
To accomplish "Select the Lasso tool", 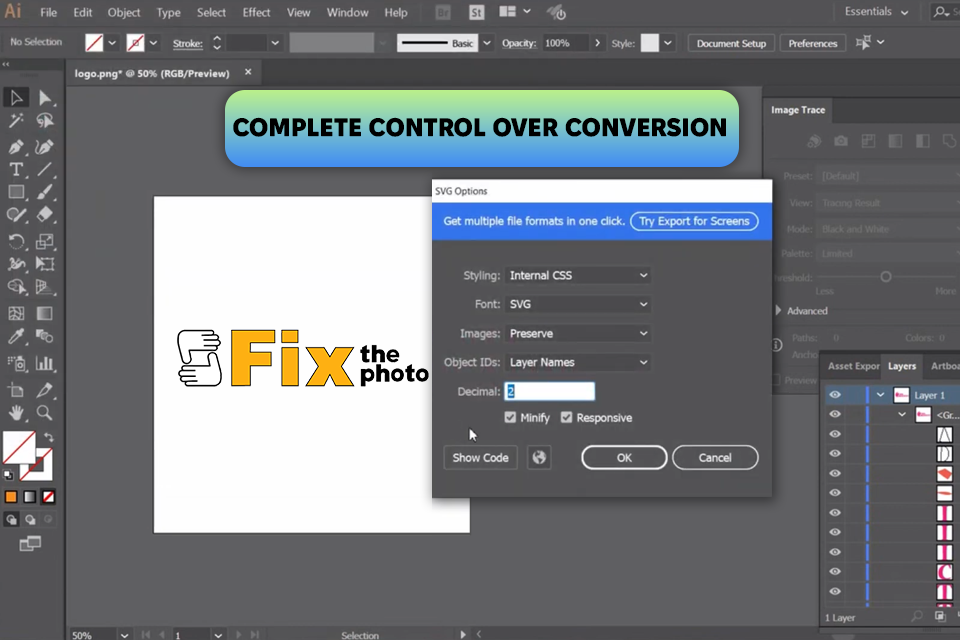I will point(45,121).
